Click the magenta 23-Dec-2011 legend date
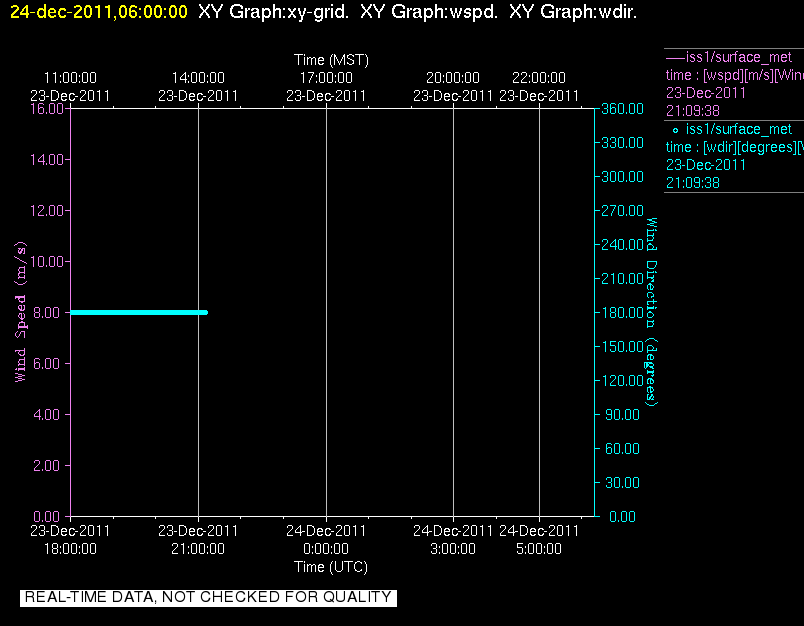This screenshot has height=626, width=804. pyautogui.click(x=706, y=93)
